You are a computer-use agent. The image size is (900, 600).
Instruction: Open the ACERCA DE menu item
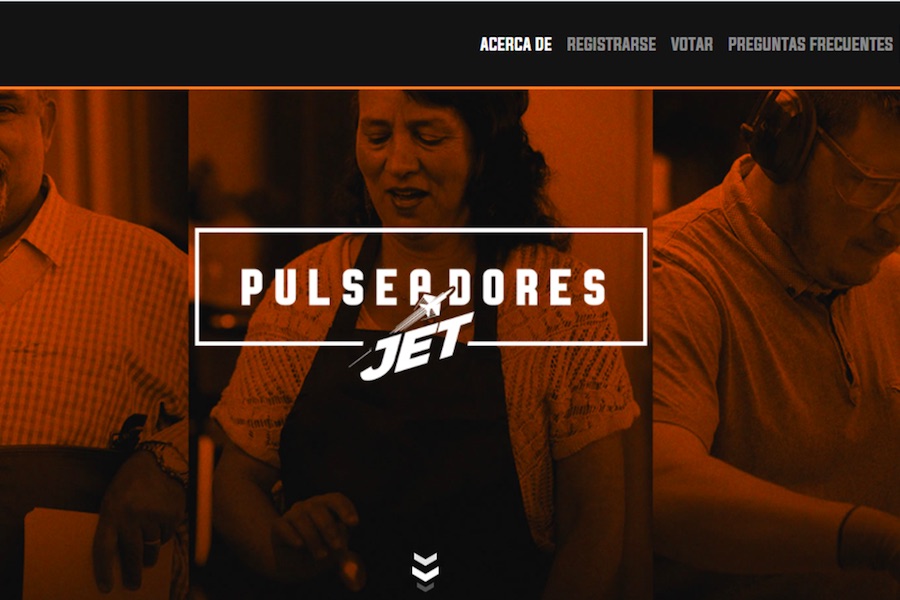[x=515, y=44]
